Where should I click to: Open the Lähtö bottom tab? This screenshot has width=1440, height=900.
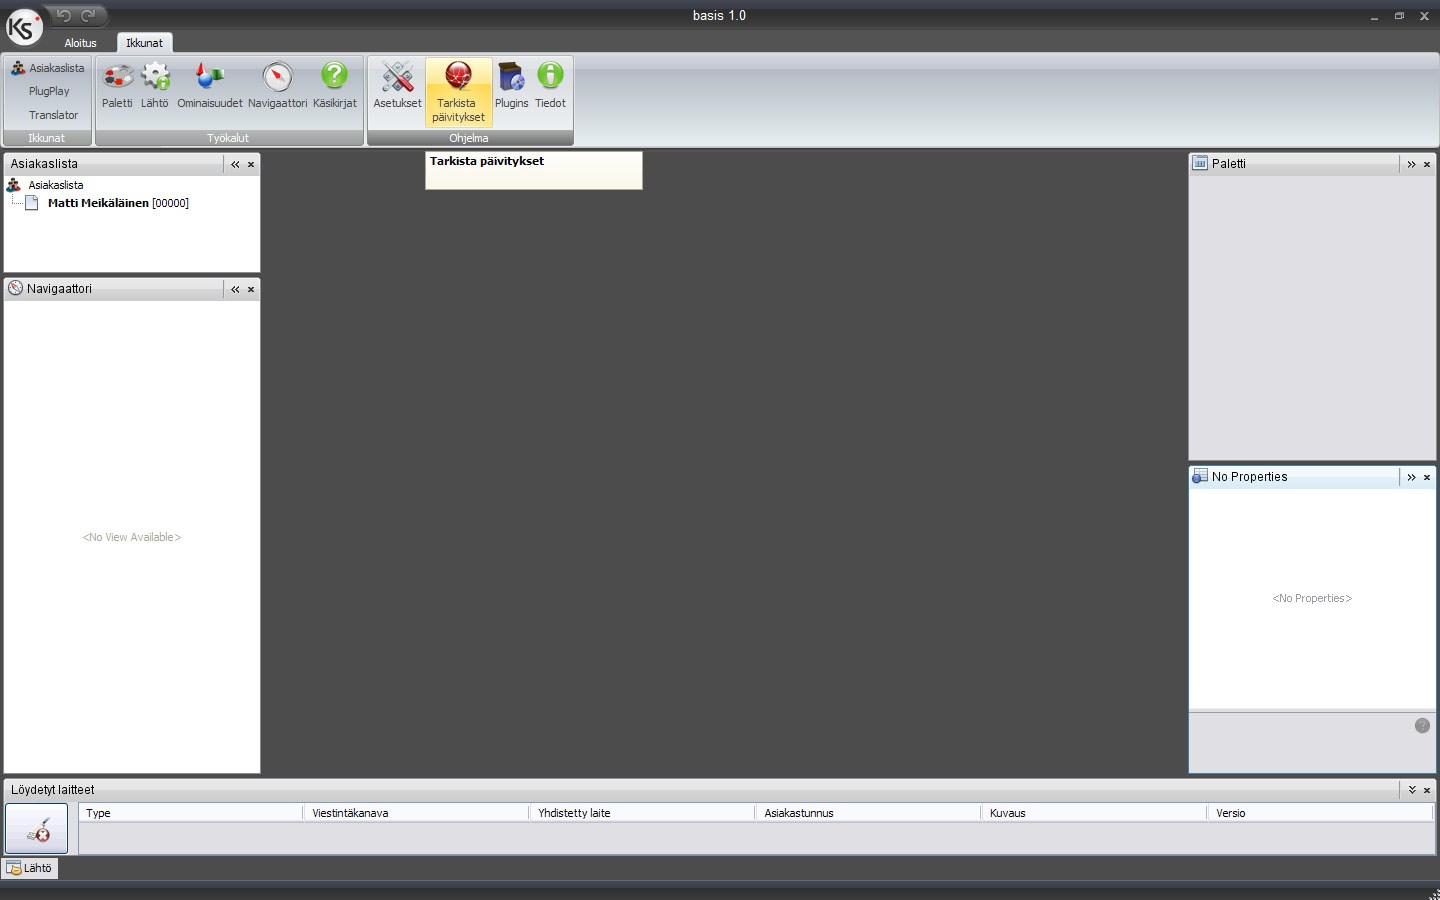pos(30,868)
